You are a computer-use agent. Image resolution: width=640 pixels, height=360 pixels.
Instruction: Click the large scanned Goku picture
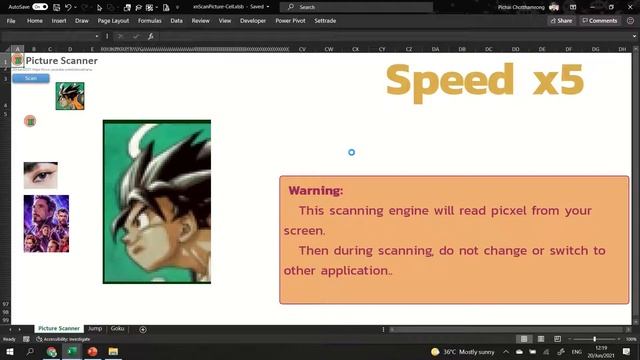click(x=157, y=202)
